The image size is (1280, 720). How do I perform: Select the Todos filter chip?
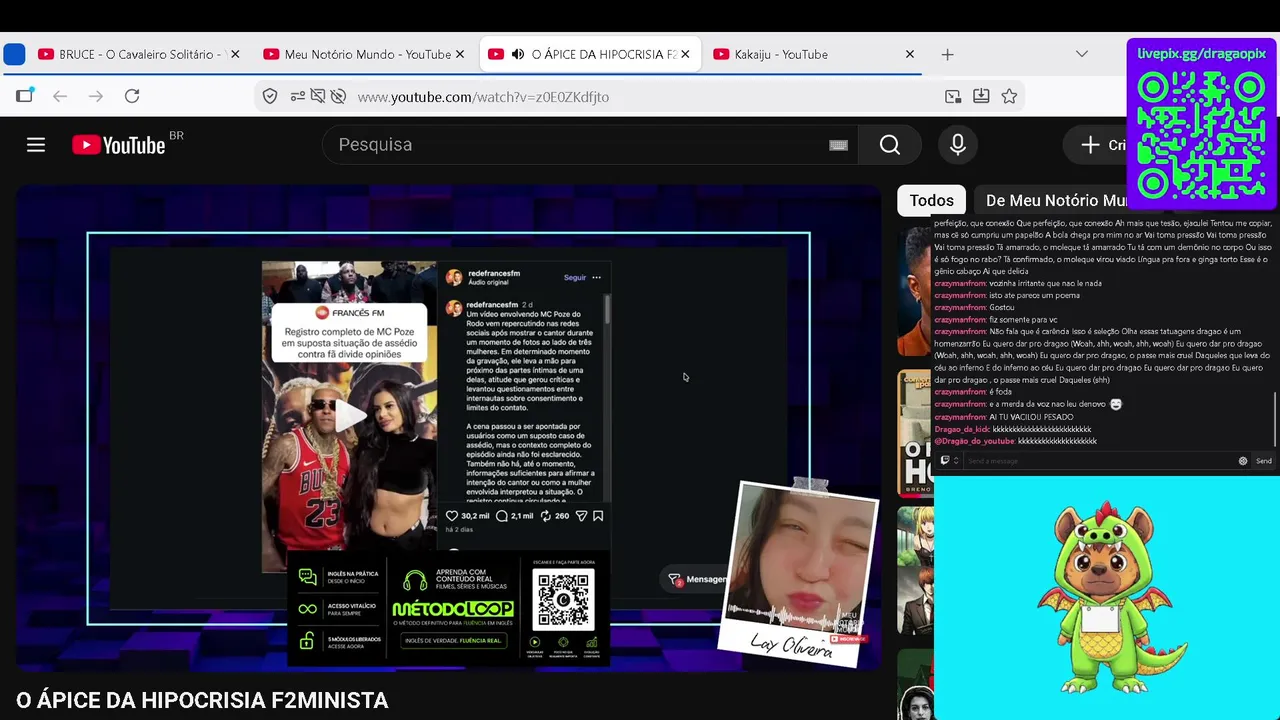(931, 201)
